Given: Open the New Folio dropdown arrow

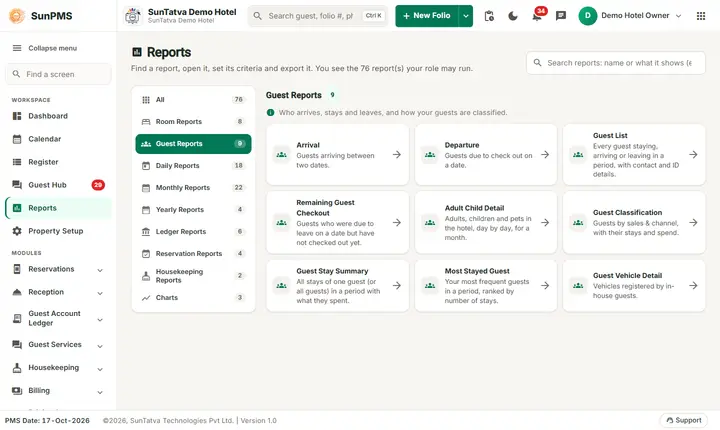Looking at the screenshot, I should tap(466, 16).
